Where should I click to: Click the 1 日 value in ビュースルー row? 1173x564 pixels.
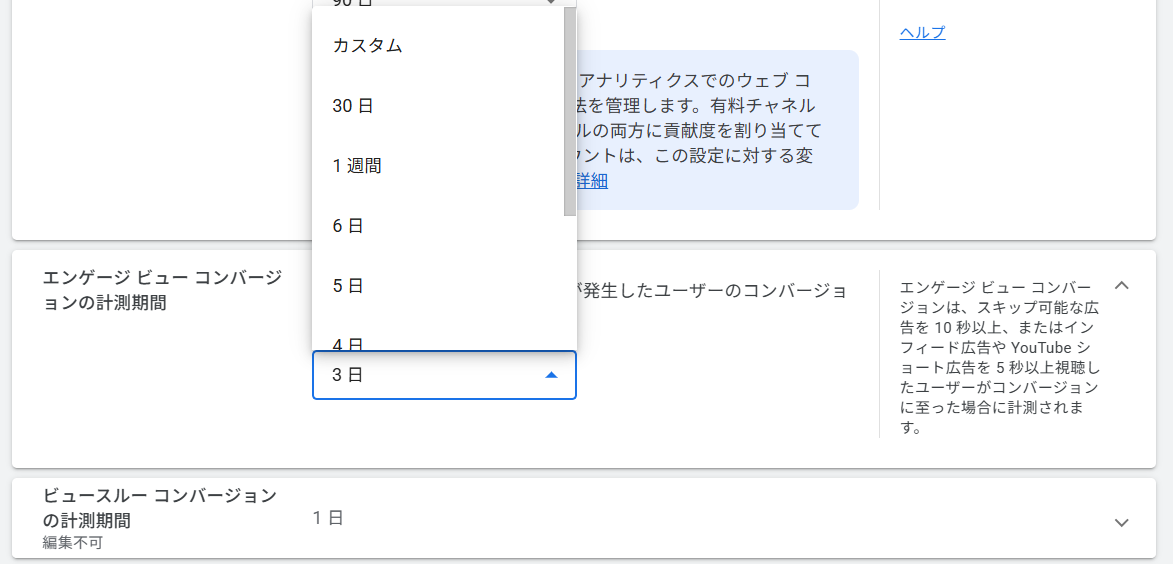point(328,517)
